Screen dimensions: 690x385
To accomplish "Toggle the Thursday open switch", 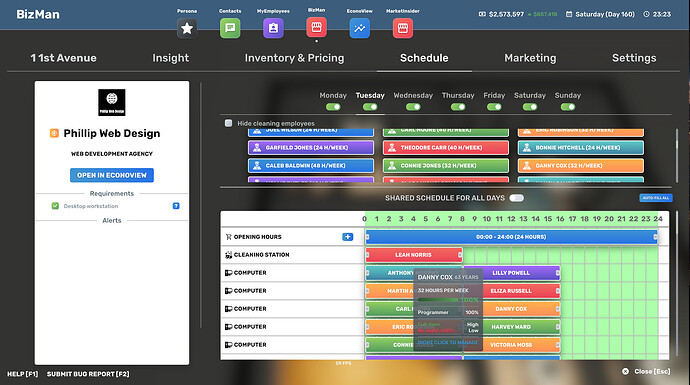I will coord(458,107).
